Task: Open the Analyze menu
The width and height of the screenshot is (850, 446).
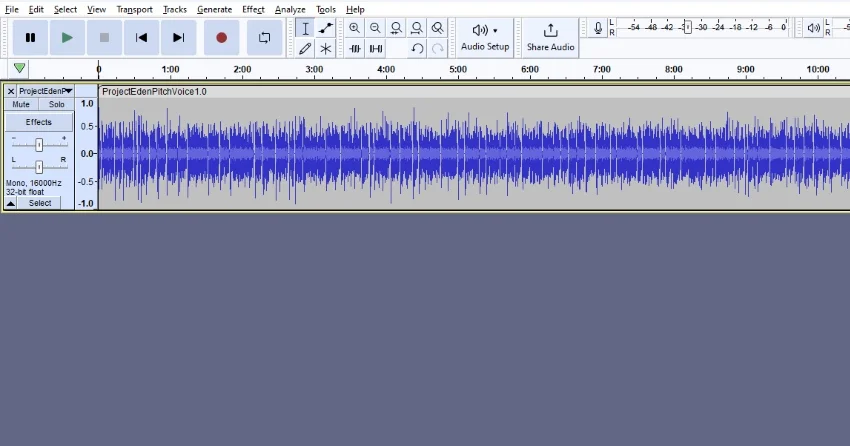Action: tap(290, 9)
